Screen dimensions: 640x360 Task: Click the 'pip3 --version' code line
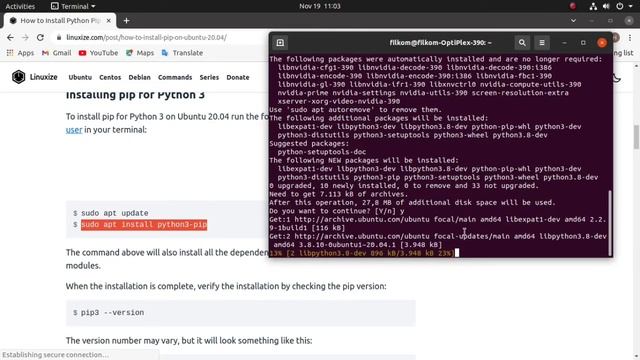click(112, 313)
